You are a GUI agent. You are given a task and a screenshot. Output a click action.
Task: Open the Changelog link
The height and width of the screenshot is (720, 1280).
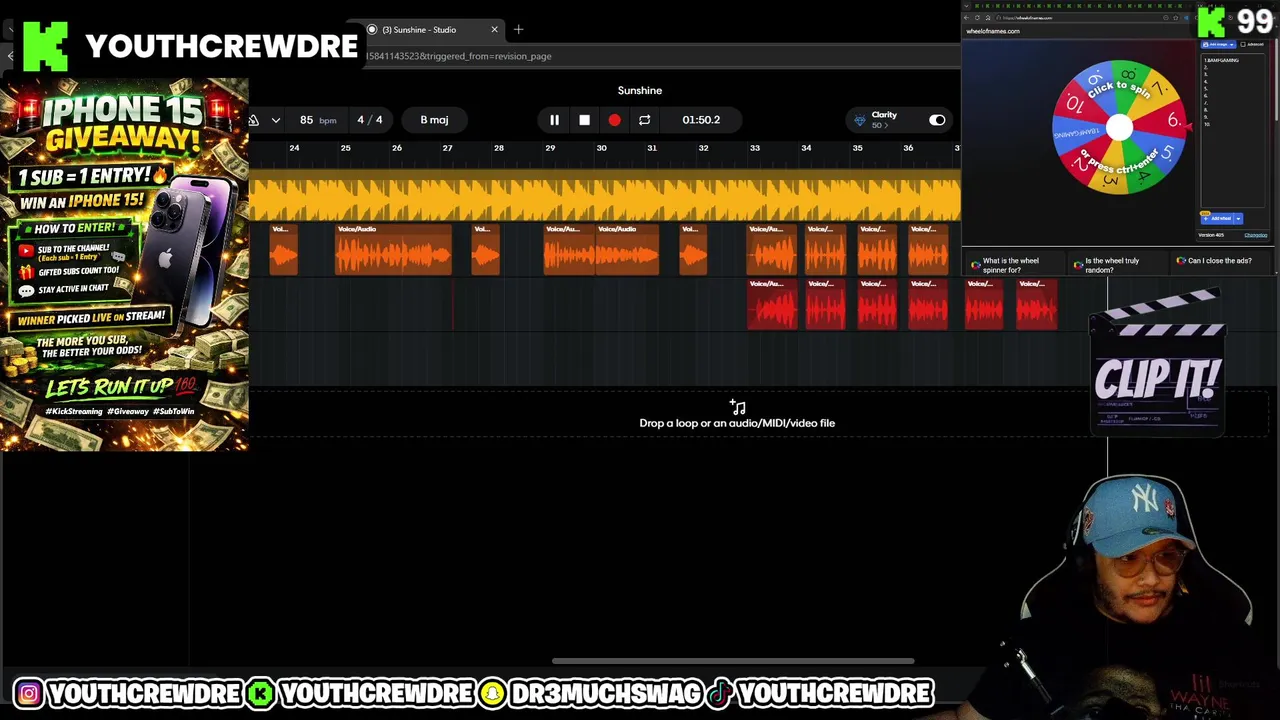(1256, 235)
